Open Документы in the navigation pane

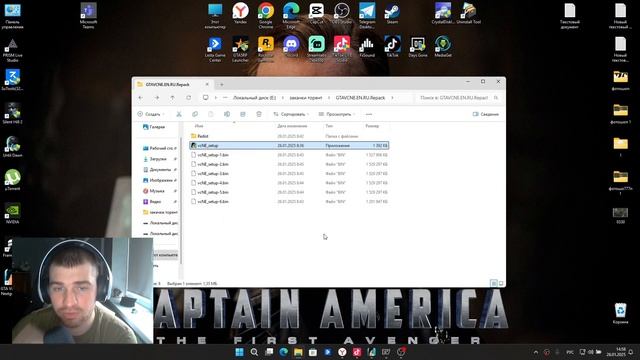pos(160,169)
